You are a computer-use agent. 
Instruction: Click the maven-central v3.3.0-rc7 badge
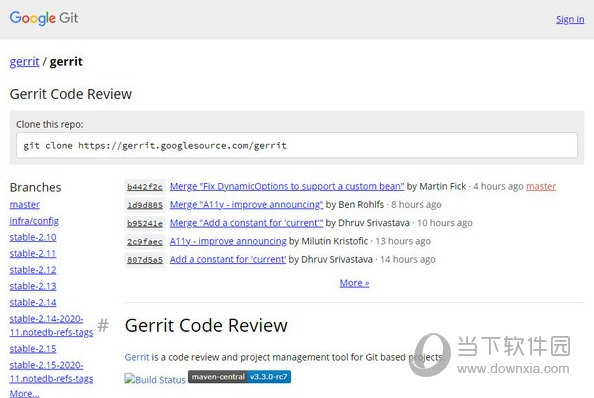pos(239,377)
